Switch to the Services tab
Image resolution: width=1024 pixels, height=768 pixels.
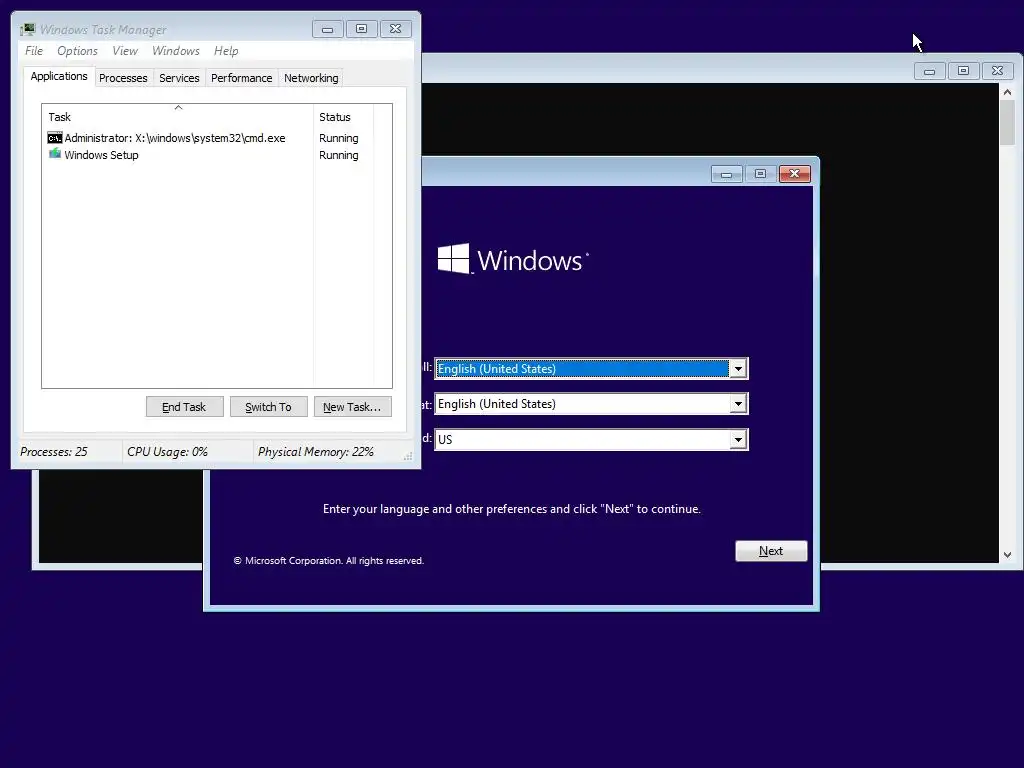click(x=179, y=78)
